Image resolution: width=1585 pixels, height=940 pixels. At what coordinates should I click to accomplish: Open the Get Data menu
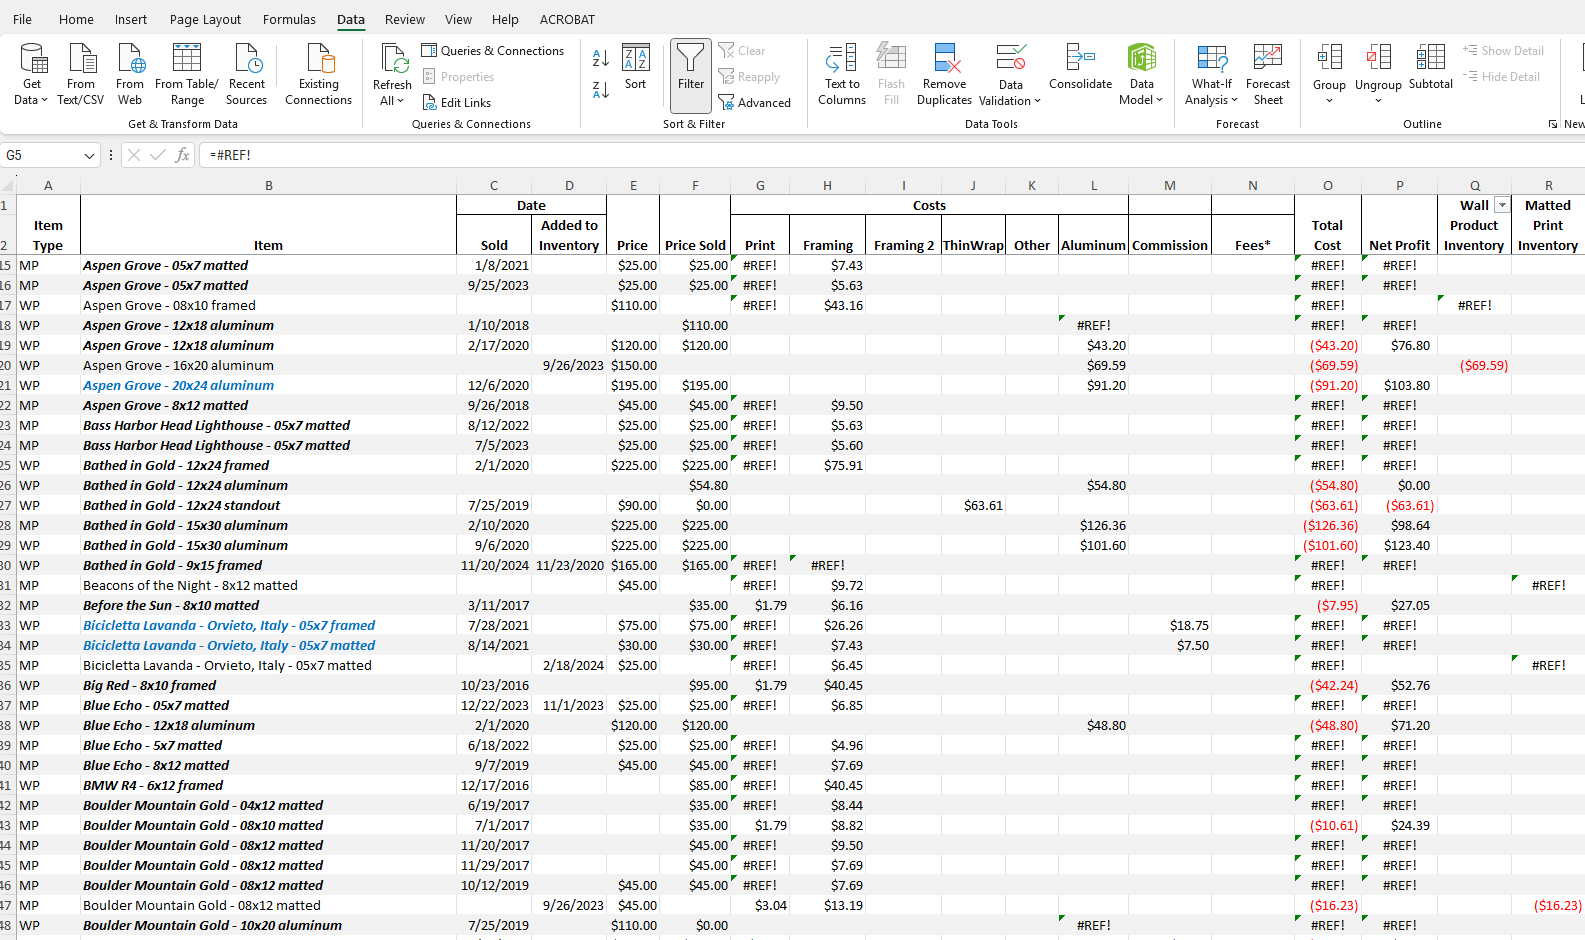(x=32, y=74)
